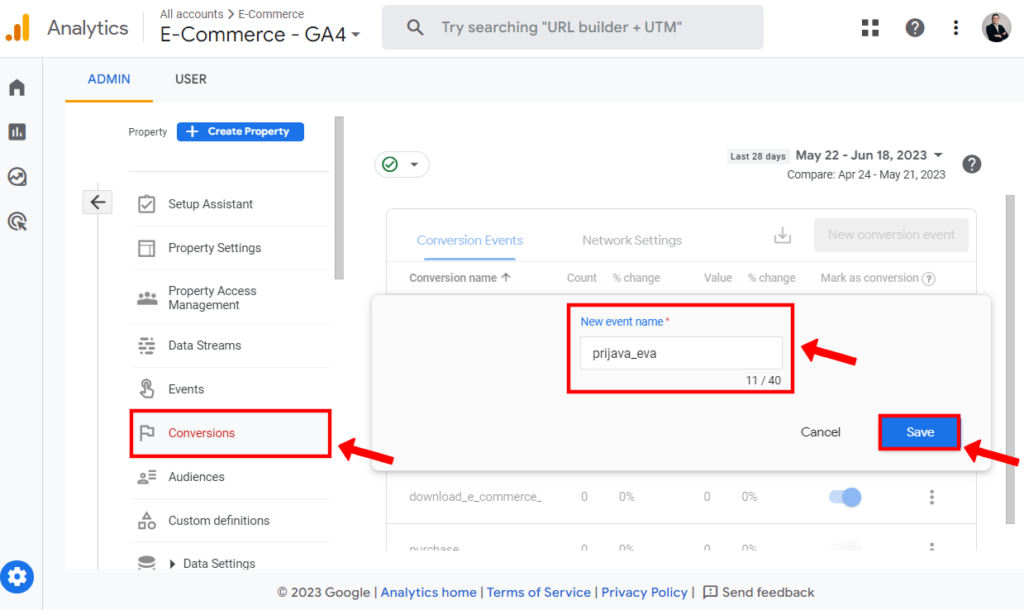Screen dimensions: 1024x610
Task: Expand the green checkmark status dropdown
Action: [401, 164]
